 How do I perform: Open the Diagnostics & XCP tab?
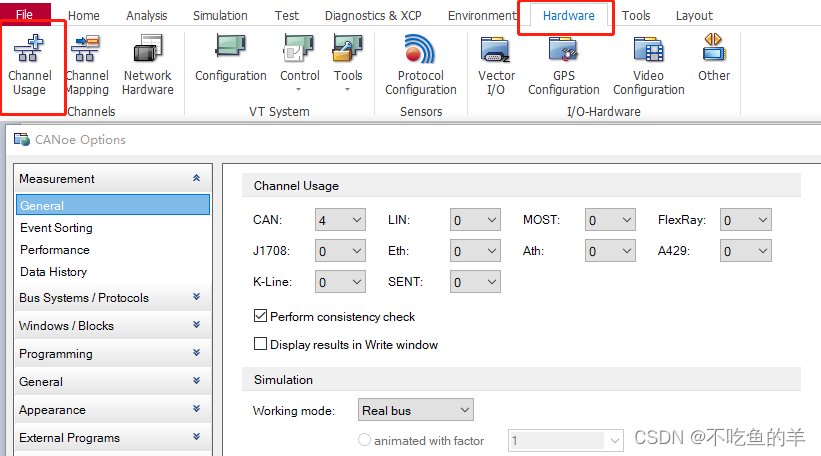click(373, 16)
